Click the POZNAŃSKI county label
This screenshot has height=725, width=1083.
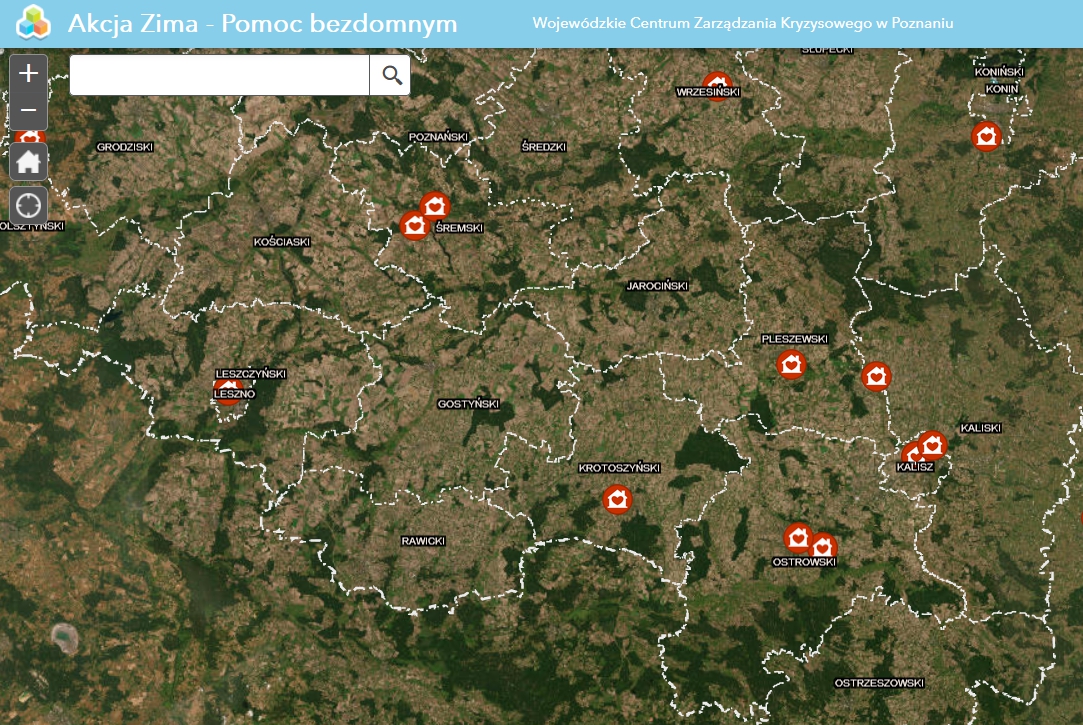point(439,137)
